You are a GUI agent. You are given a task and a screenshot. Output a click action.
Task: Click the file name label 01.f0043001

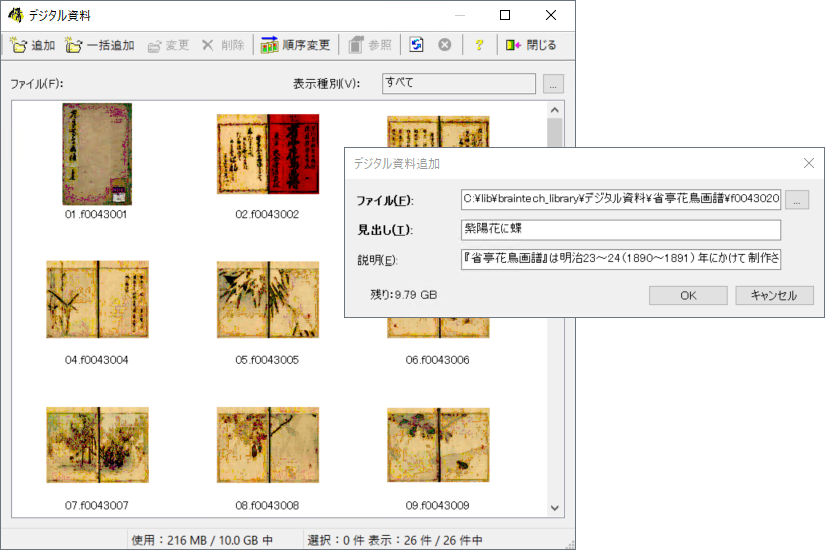(x=96, y=214)
